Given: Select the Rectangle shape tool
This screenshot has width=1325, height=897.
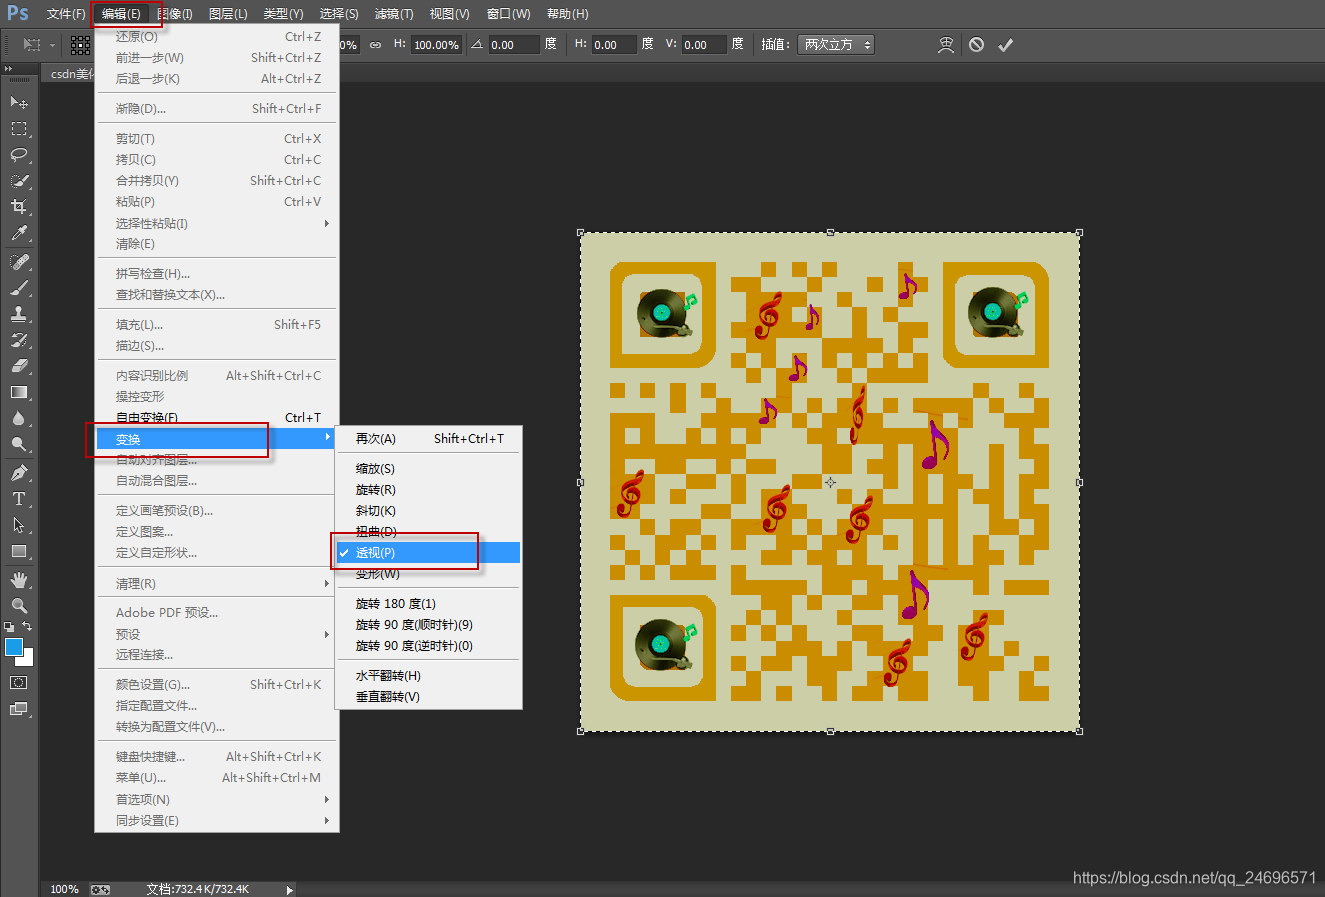Looking at the screenshot, I should tap(19, 551).
